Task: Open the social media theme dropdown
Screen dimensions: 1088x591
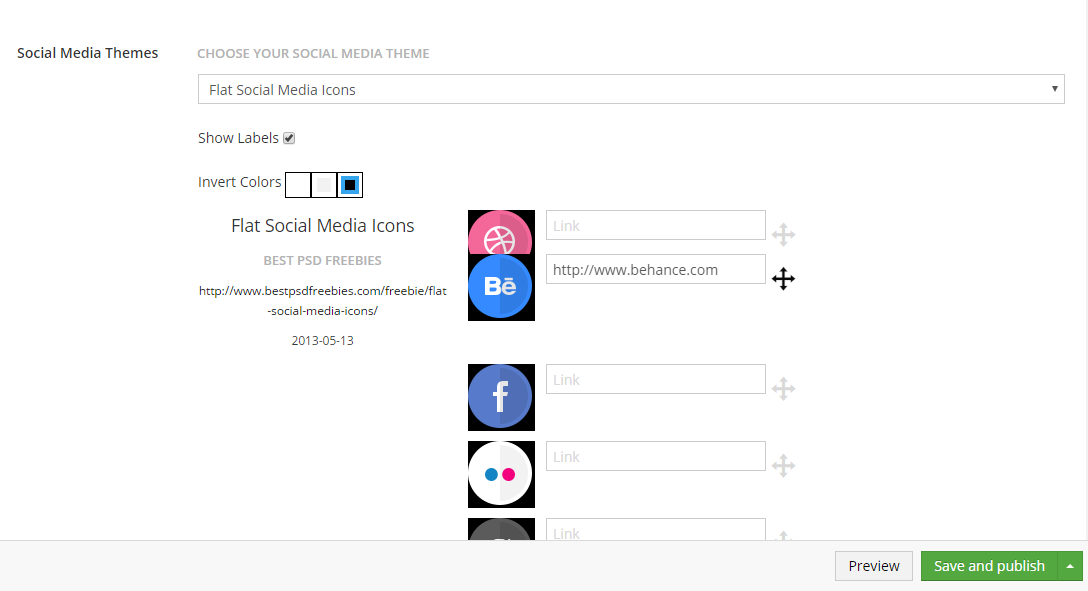Action: 631,89
